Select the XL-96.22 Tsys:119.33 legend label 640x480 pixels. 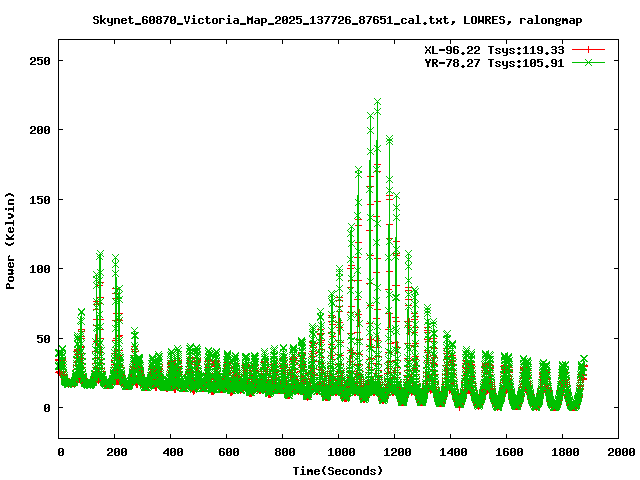click(x=494, y=50)
